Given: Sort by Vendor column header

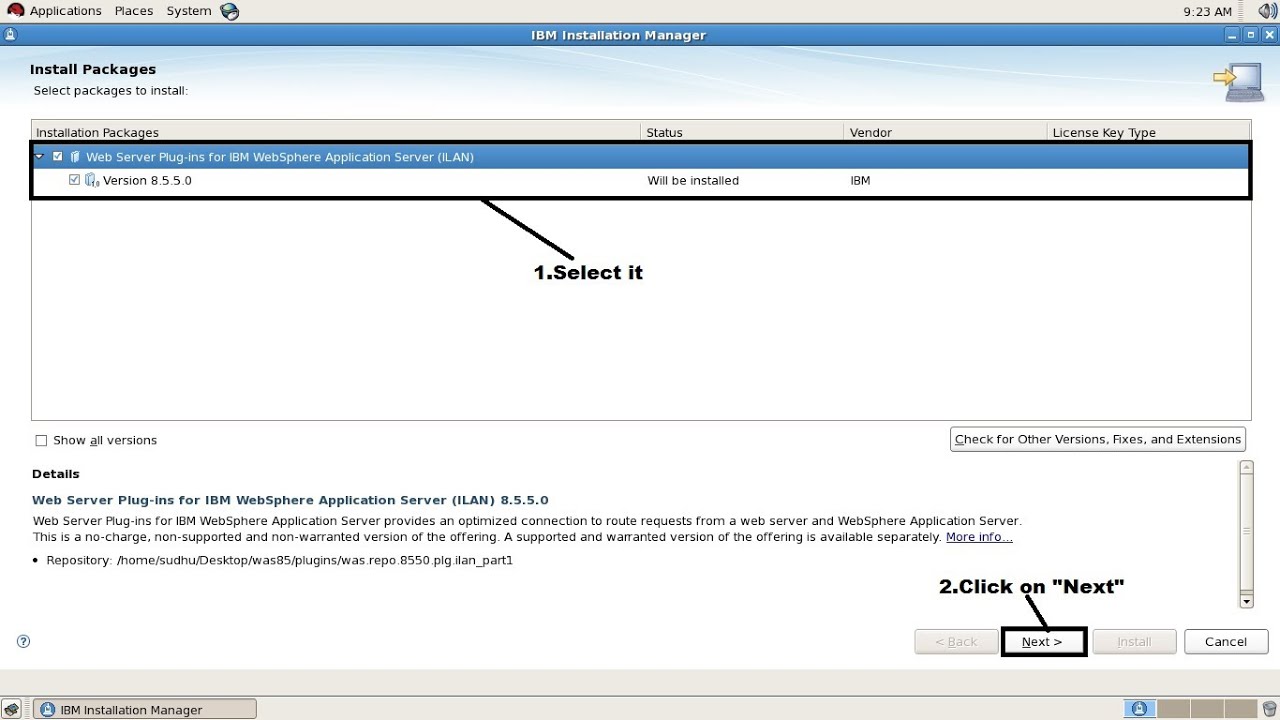Looking at the screenshot, I should [x=945, y=132].
